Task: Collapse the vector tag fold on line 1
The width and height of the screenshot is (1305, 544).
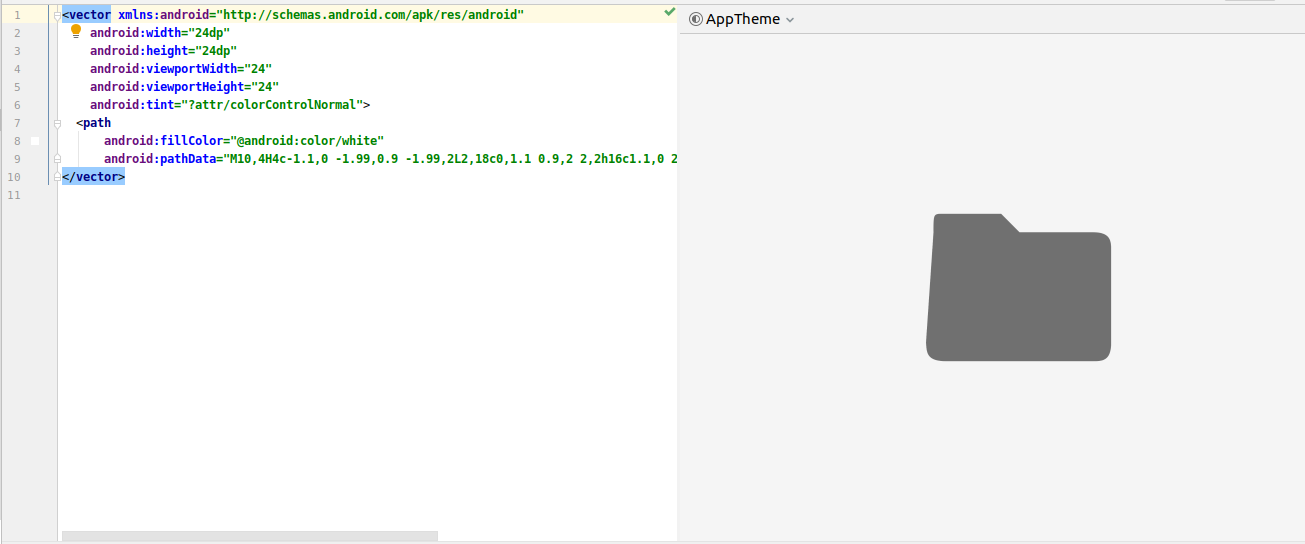Action: (57, 15)
